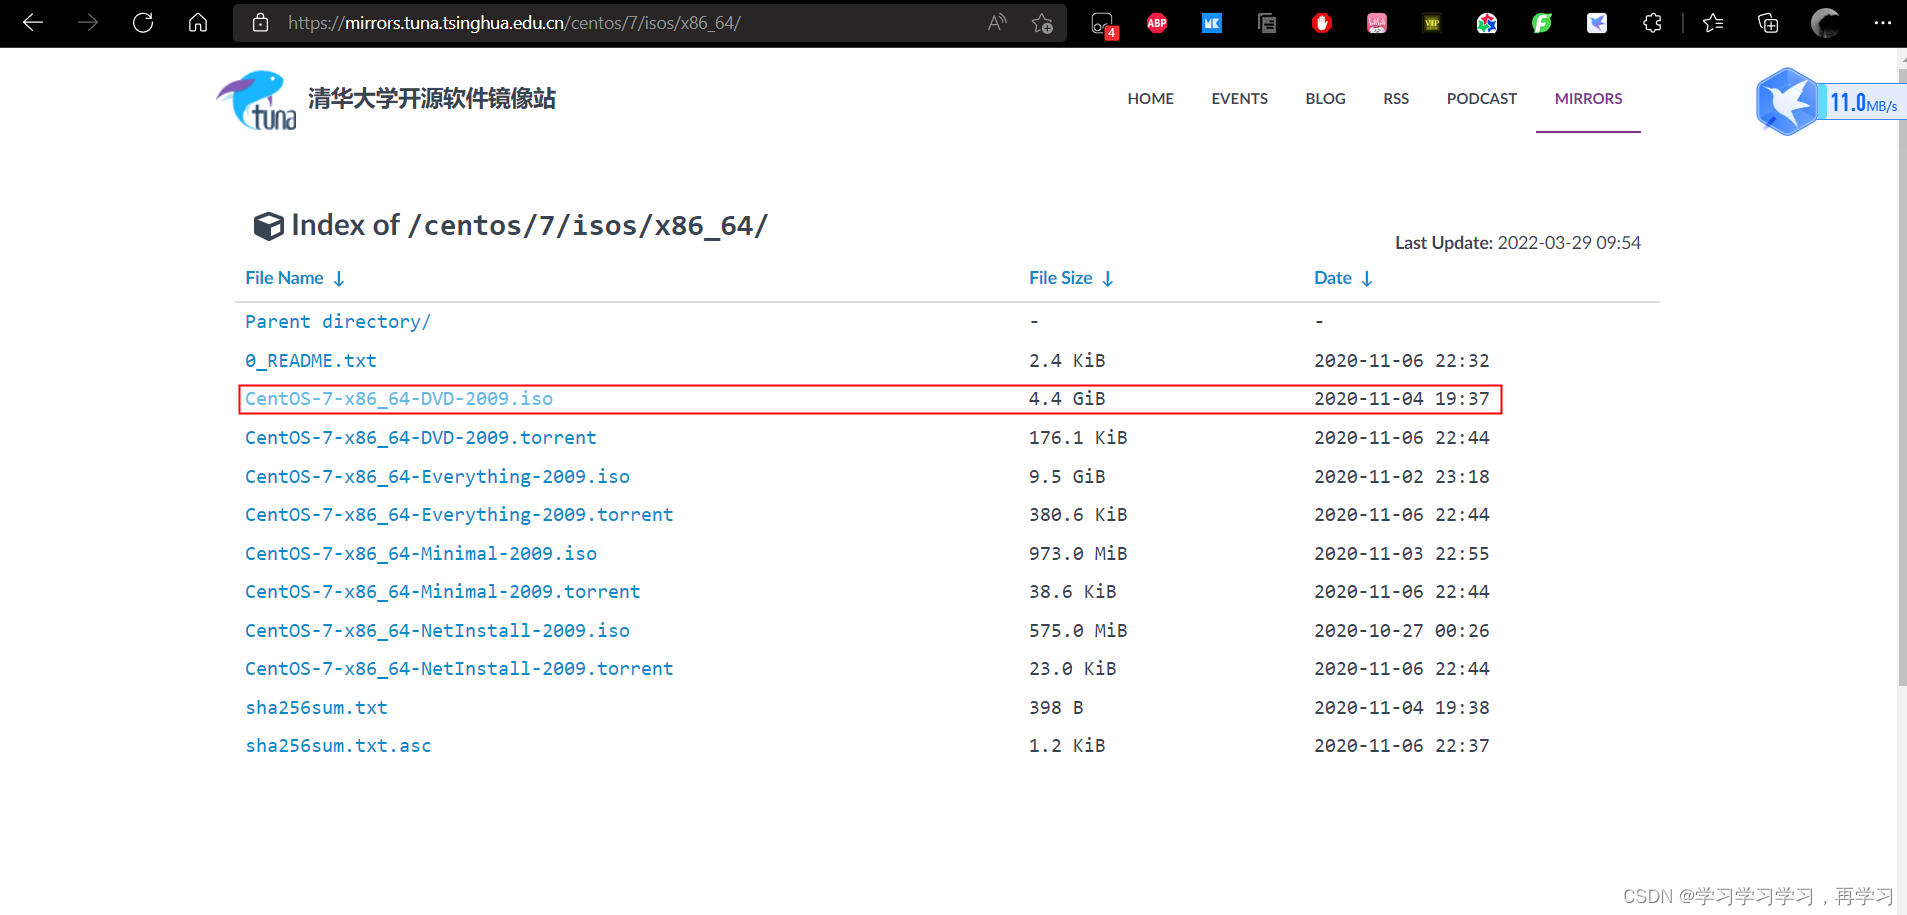The width and height of the screenshot is (1907, 915).
Task: Go to Parent directory/
Action: 338,322
